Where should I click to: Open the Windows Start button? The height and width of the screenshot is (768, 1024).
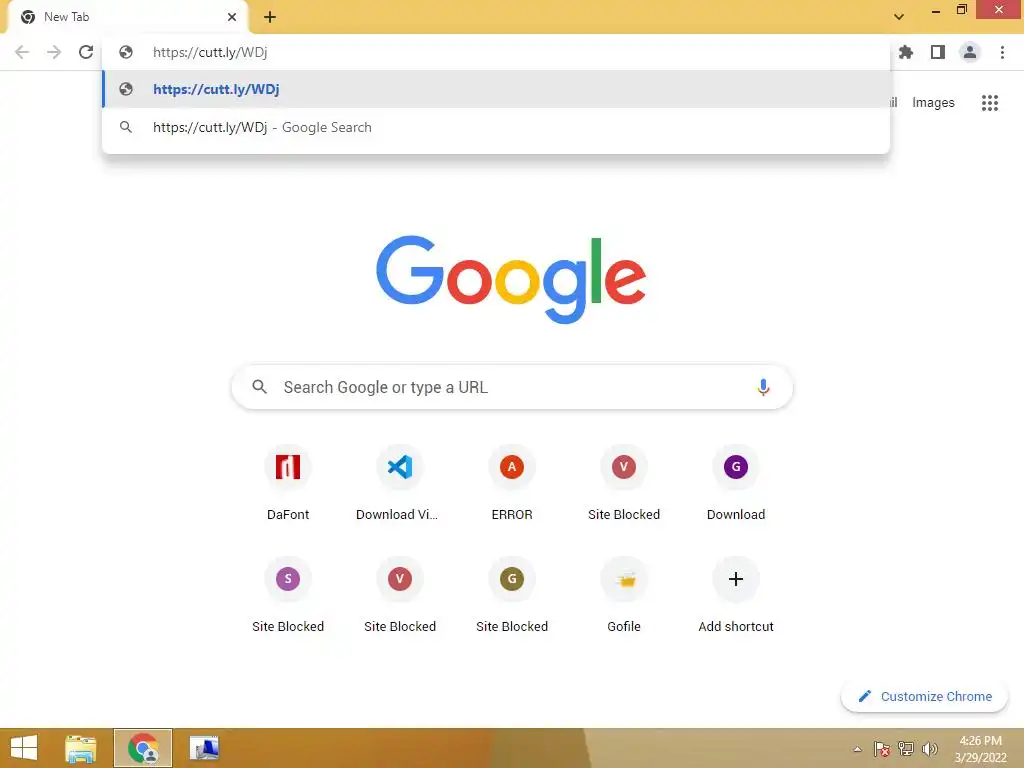(x=24, y=748)
